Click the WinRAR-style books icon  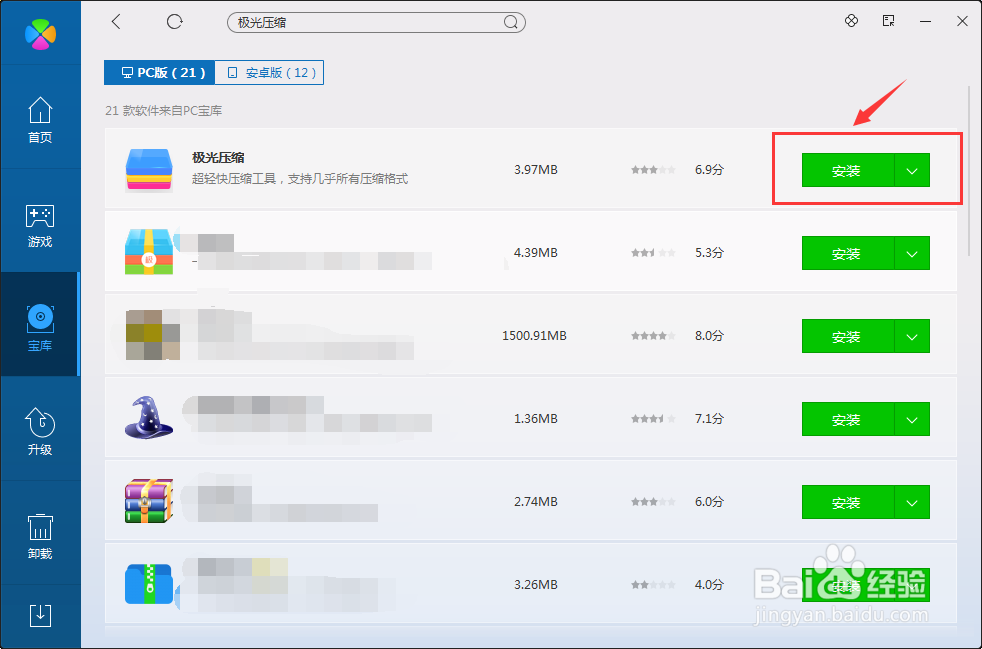pyautogui.click(x=149, y=501)
